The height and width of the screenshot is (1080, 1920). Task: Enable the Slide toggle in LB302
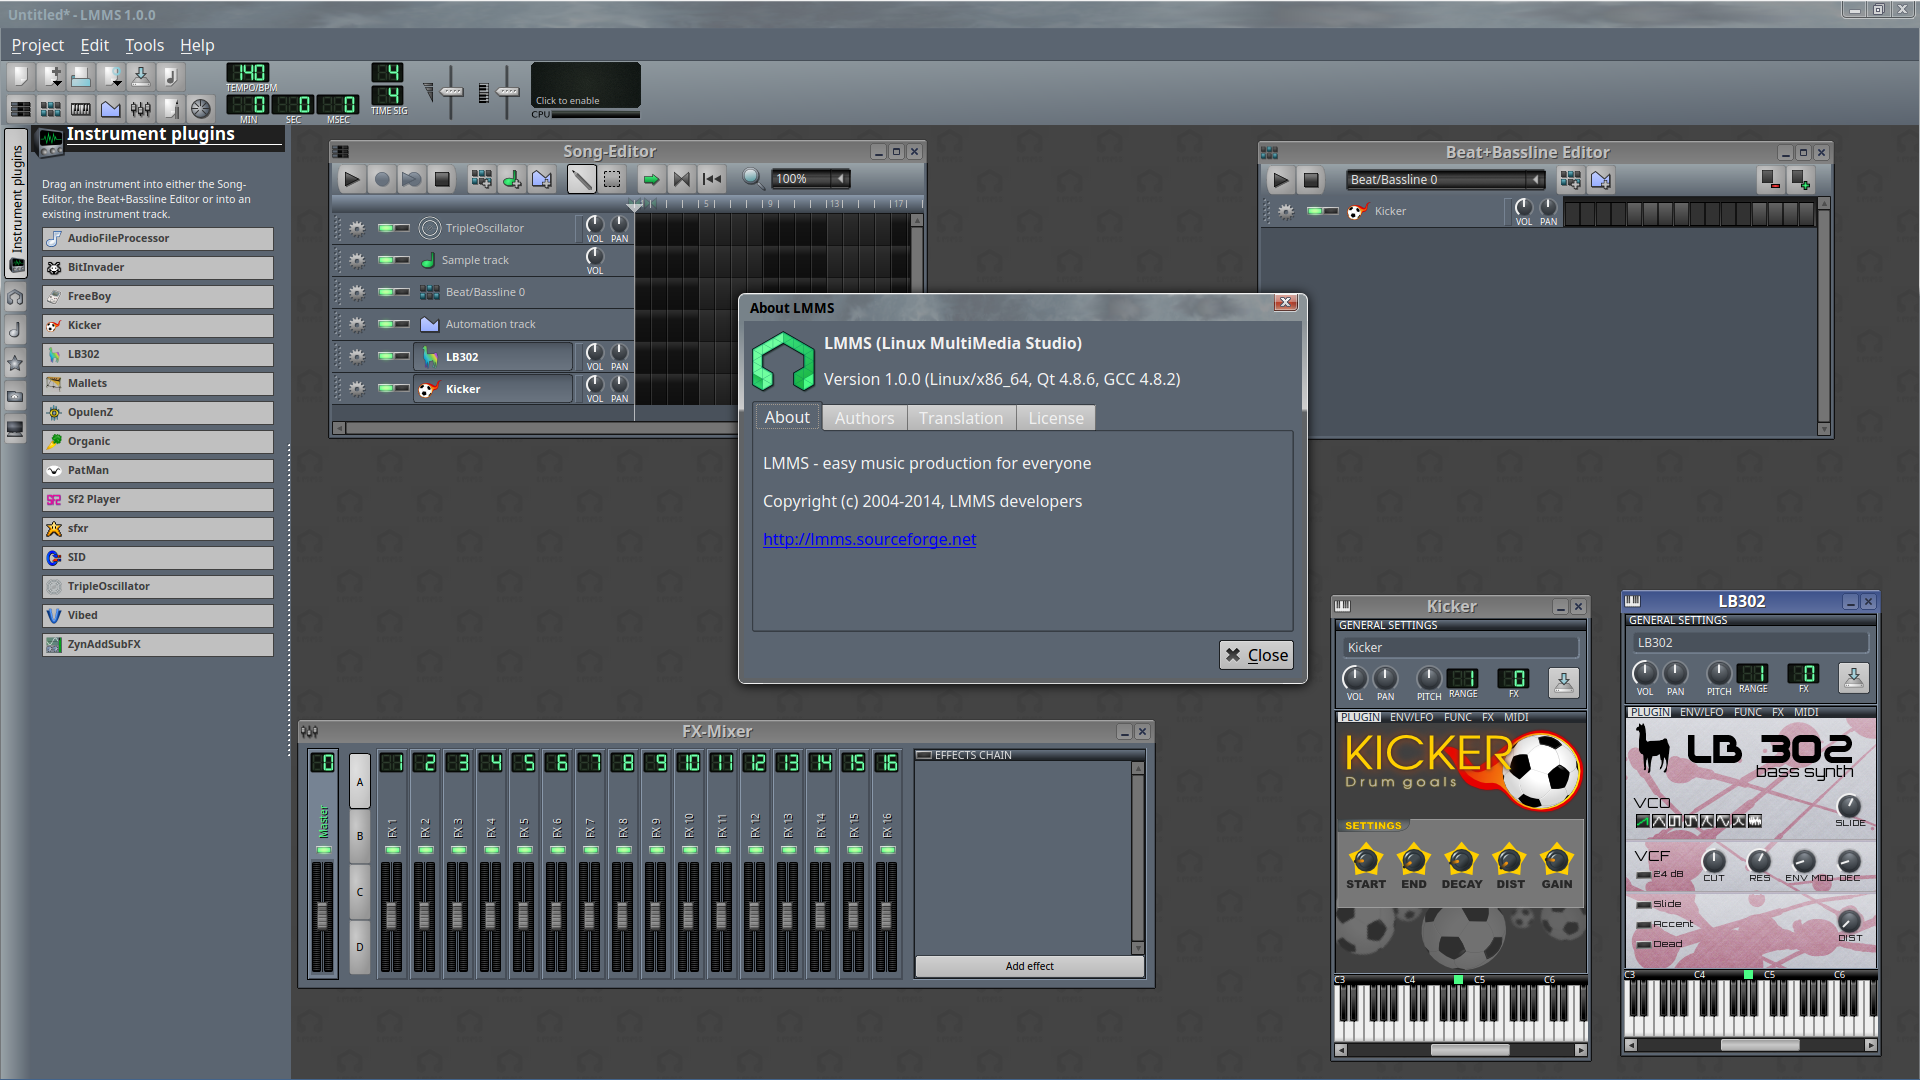pyautogui.click(x=1643, y=905)
